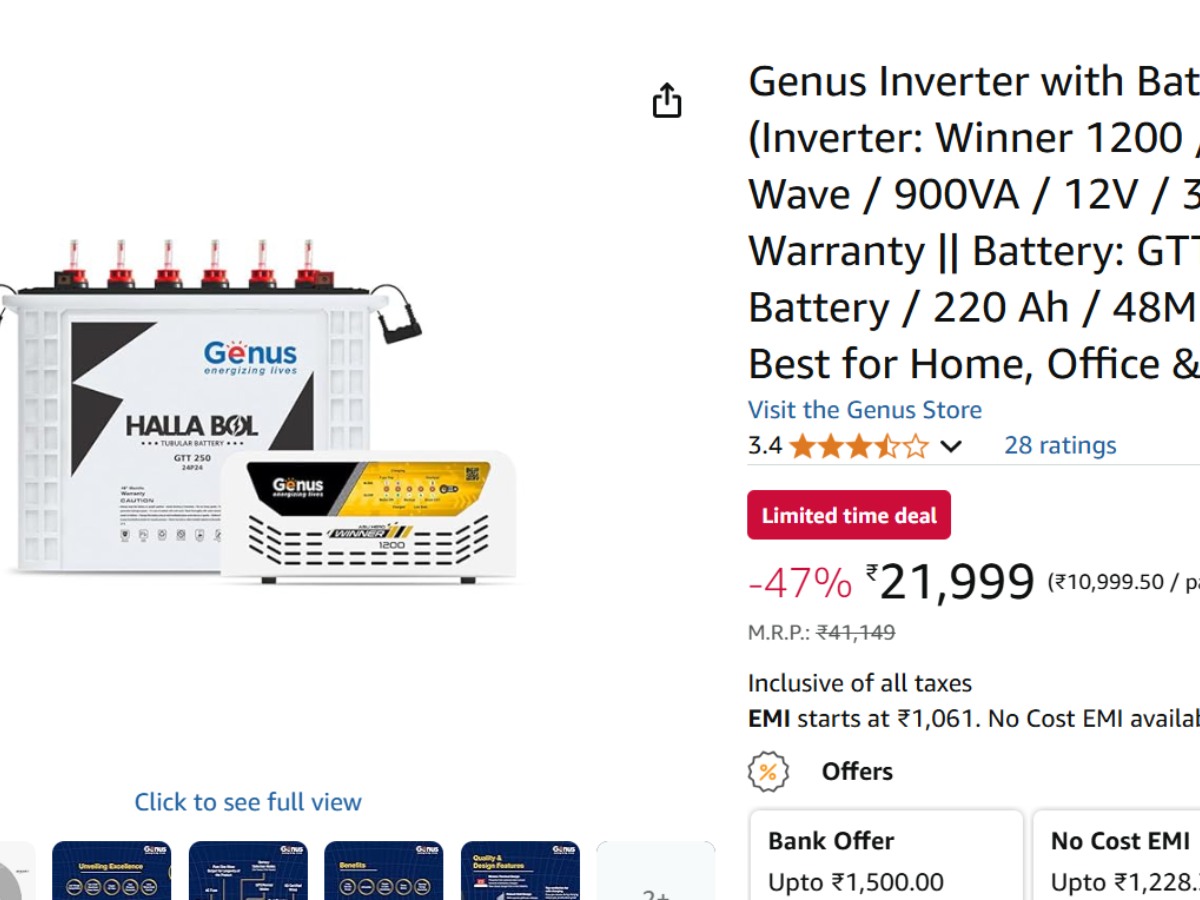The width and height of the screenshot is (1200, 900).
Task: Click the Limited time deal badge
Action: tap(849, 516)
